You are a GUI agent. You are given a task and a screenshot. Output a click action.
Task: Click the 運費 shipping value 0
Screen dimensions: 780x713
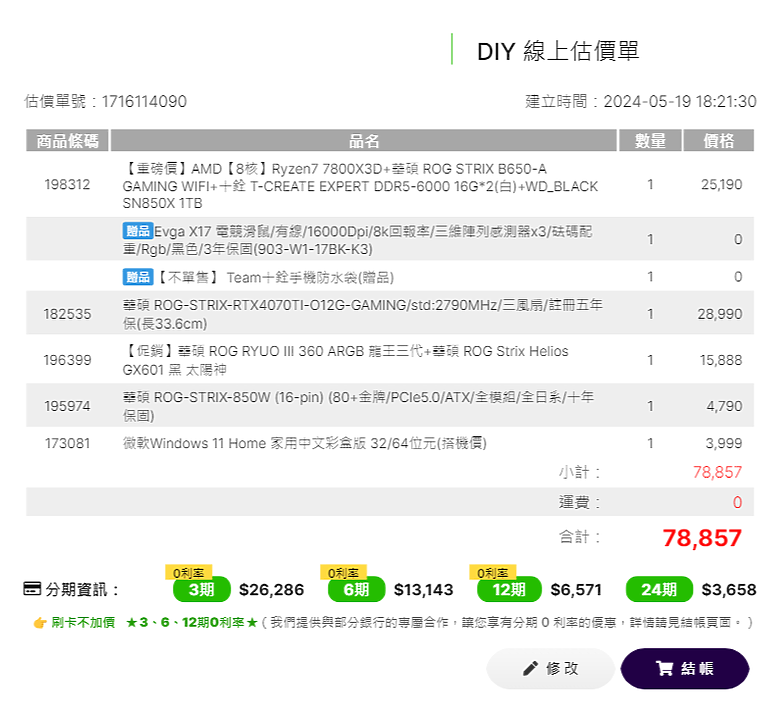(x=737, y=502)
